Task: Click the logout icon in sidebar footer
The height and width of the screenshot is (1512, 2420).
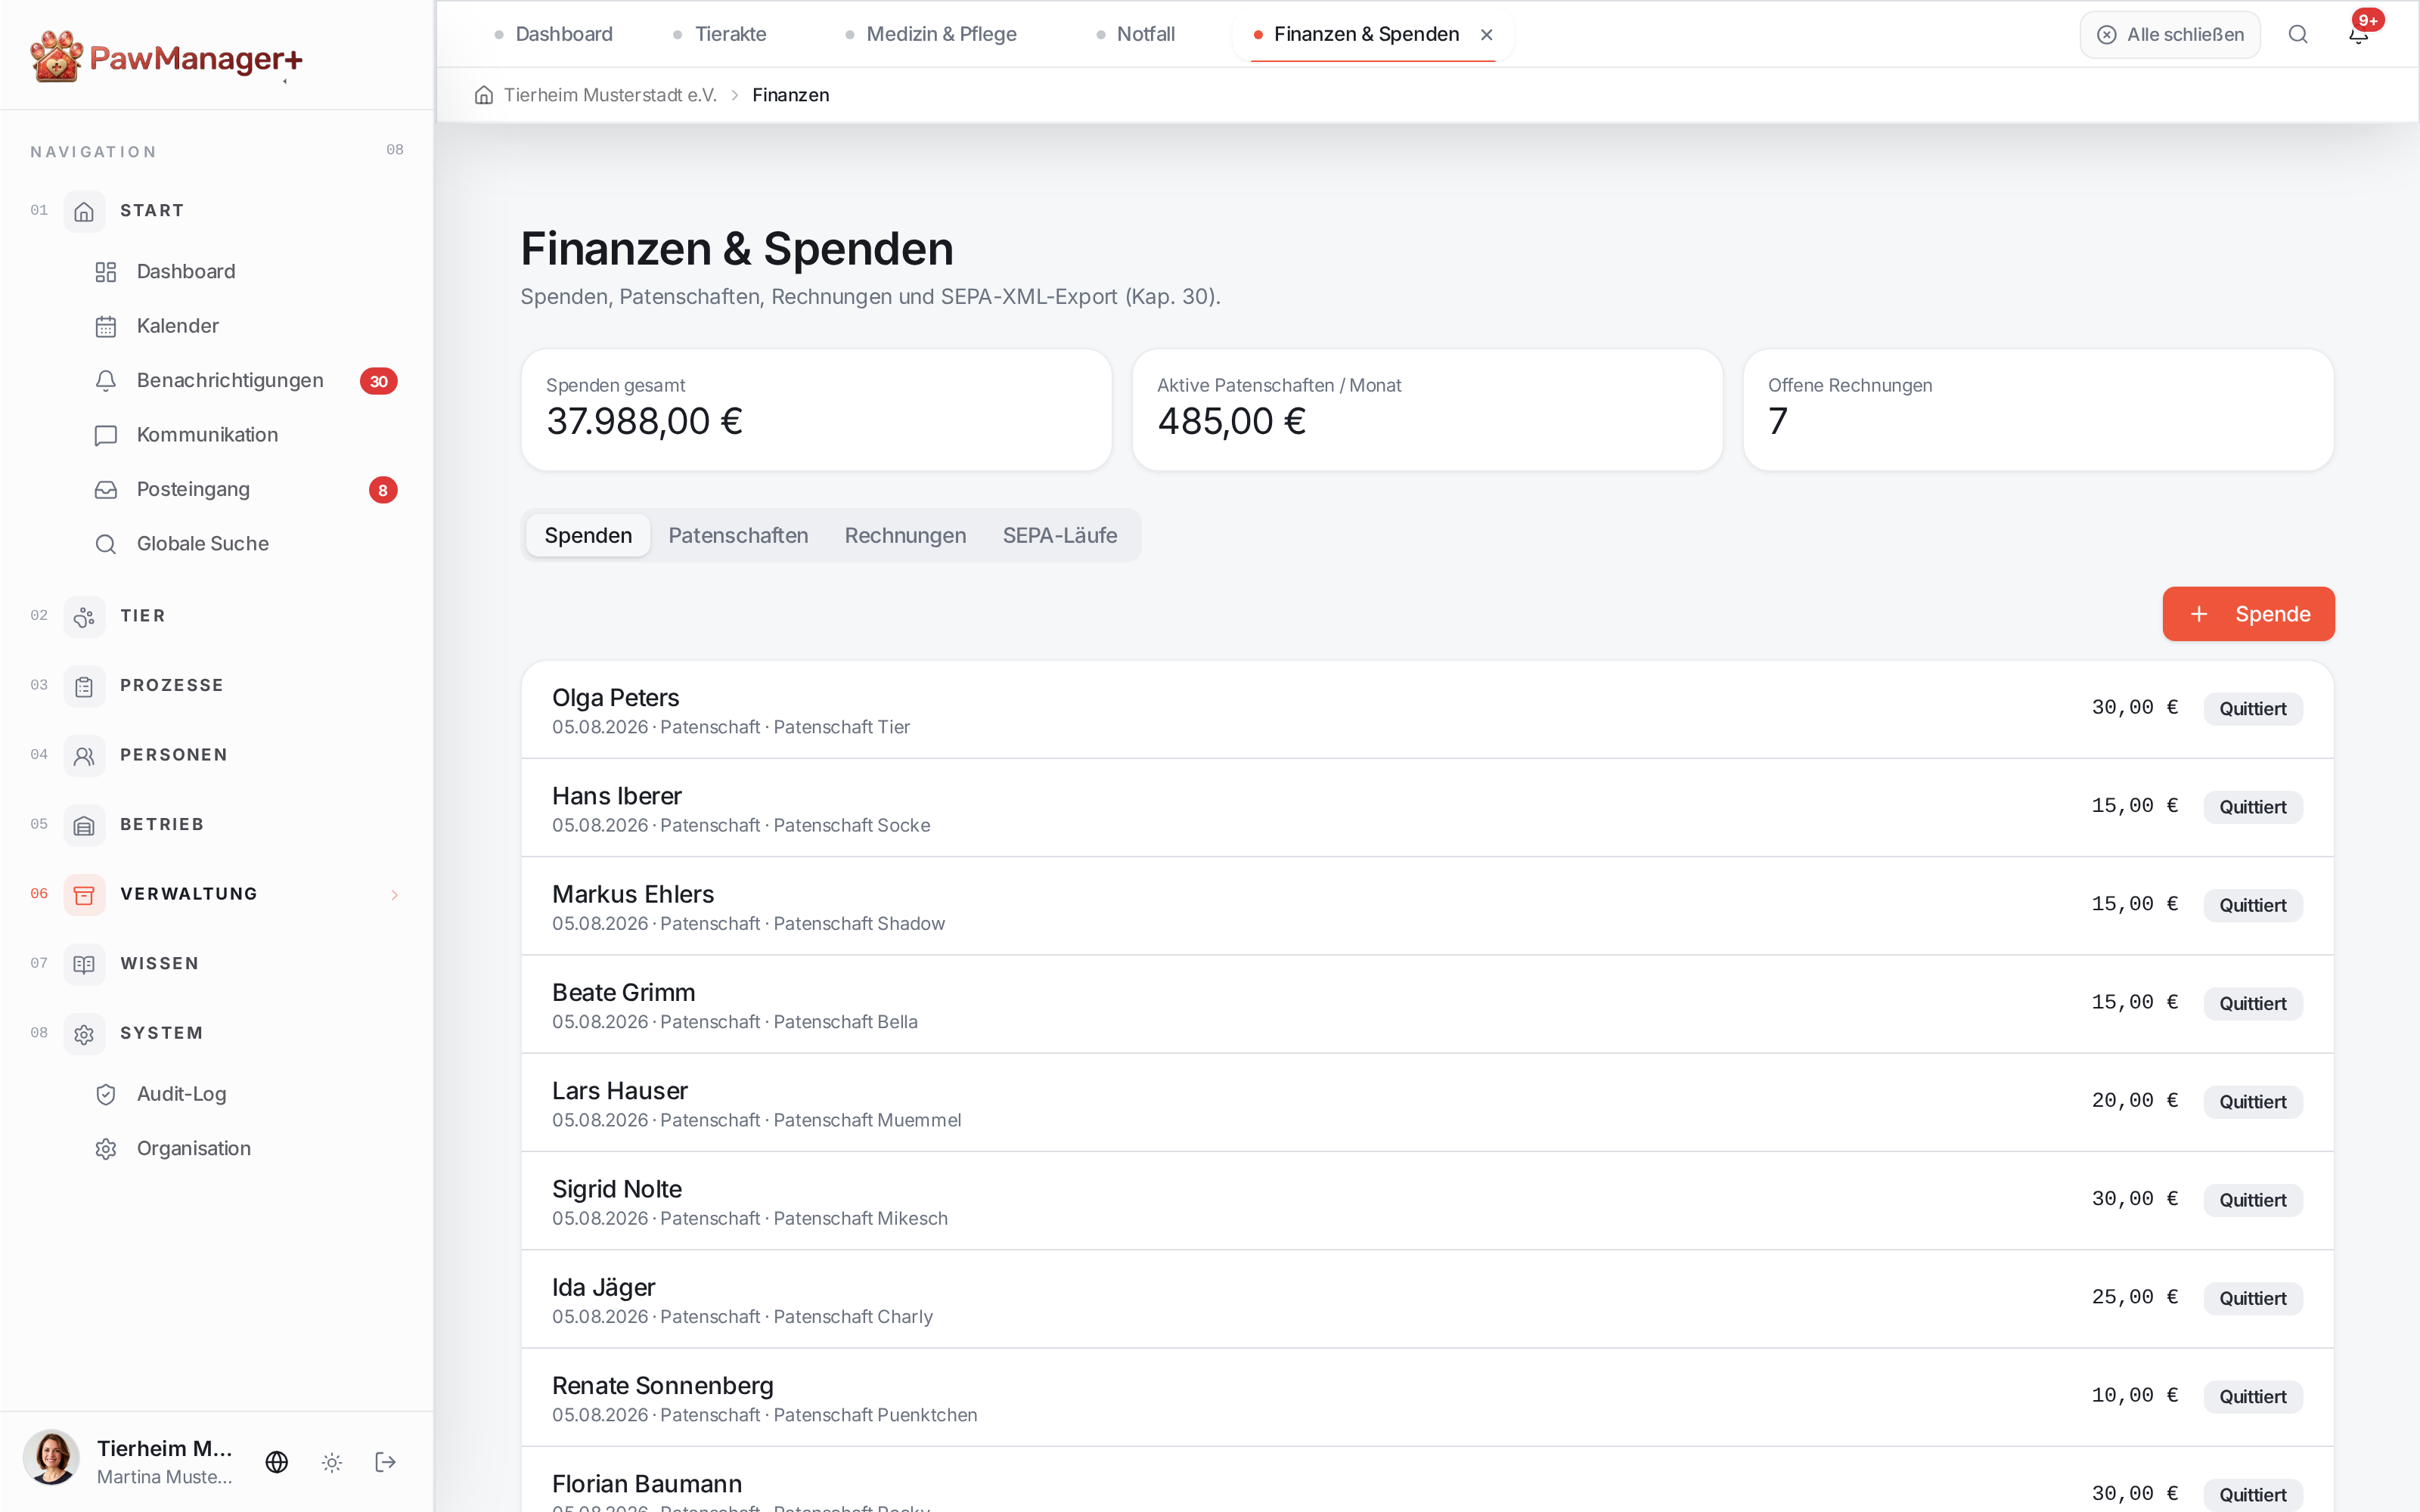Action: pyautogui.click(x=386, y=1462)
